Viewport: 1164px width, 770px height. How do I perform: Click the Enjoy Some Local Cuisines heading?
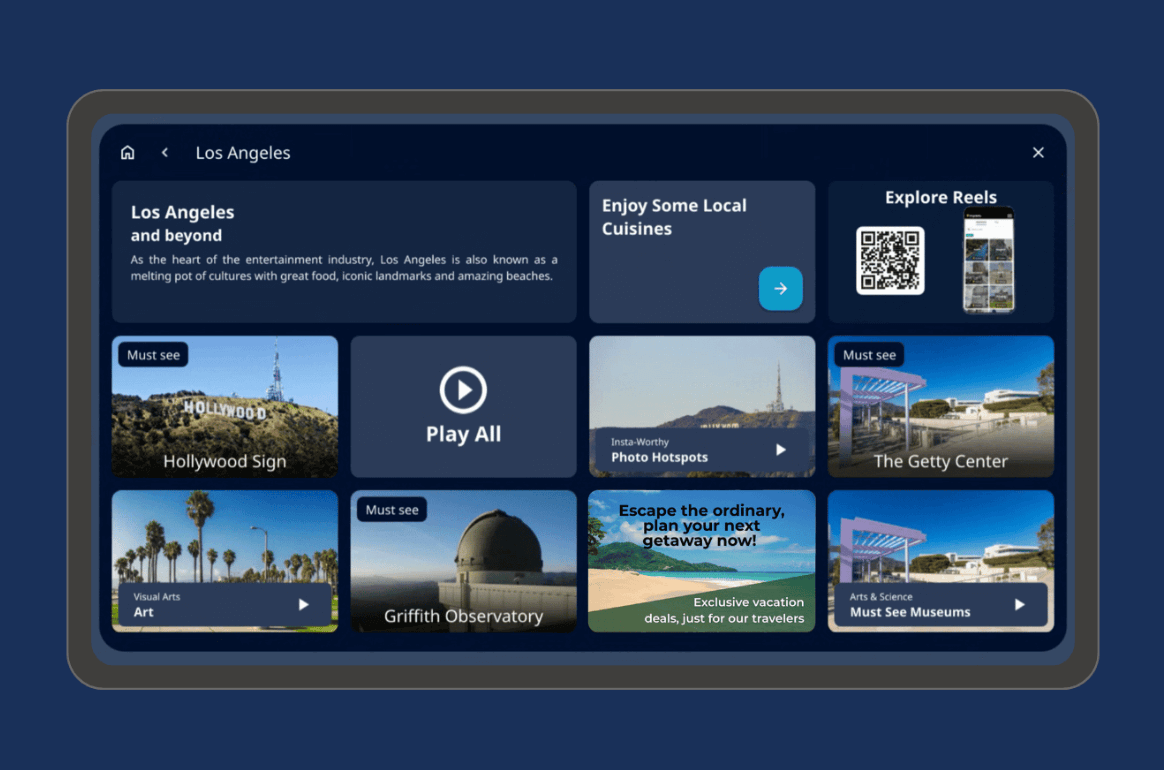tap(674, 217)
